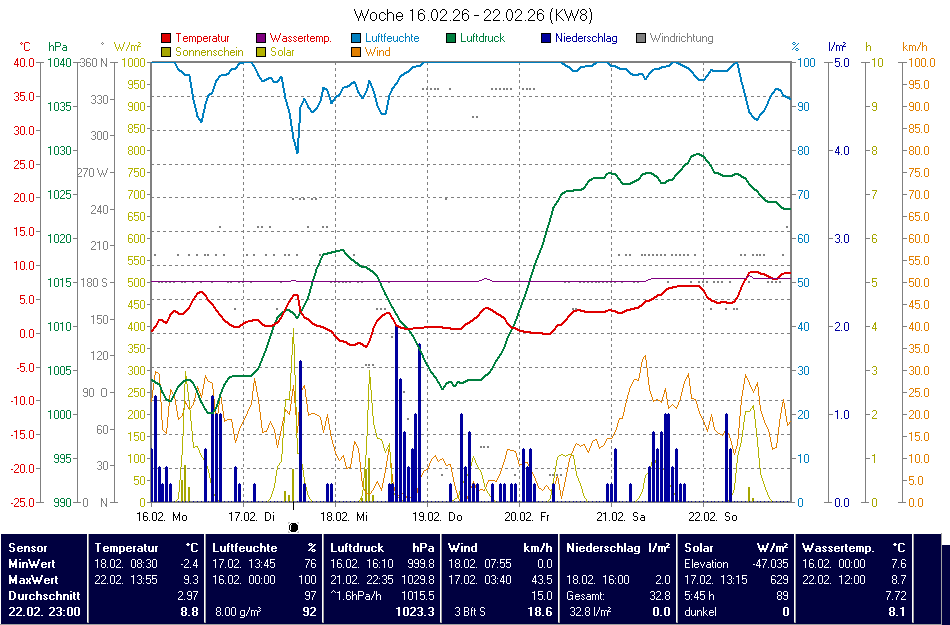The height and width of the screenshot is (625, 950).
Task: Click the Wassertemp. °C table header
Action: 853,548
